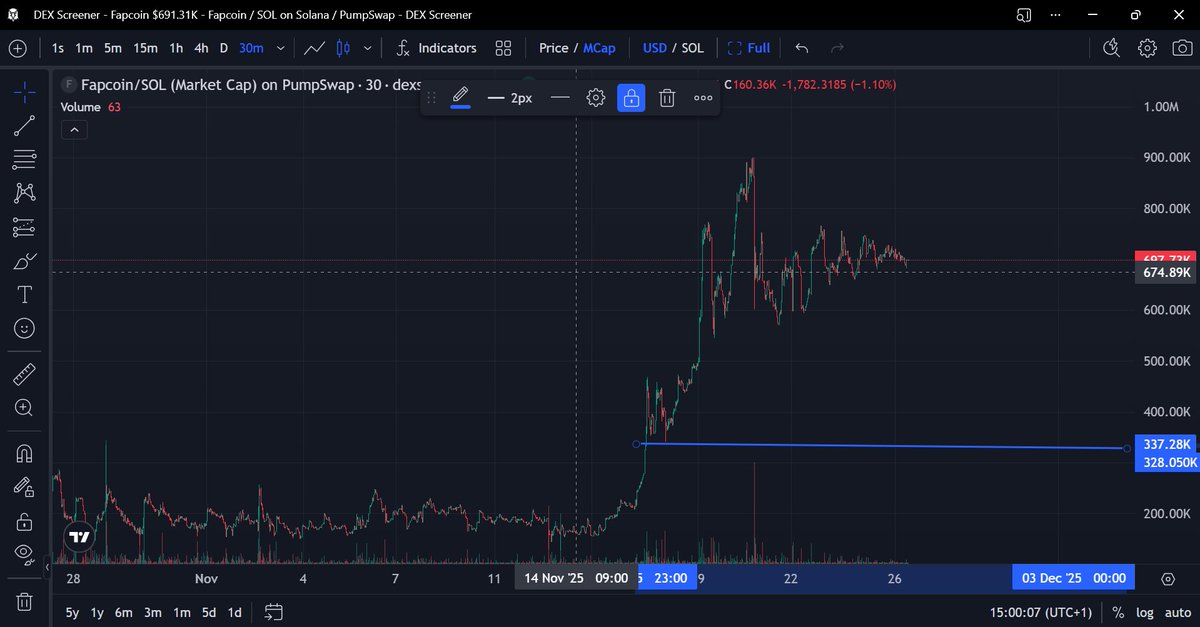
Task: Set date range to 5y
Action: coord(73,612)
